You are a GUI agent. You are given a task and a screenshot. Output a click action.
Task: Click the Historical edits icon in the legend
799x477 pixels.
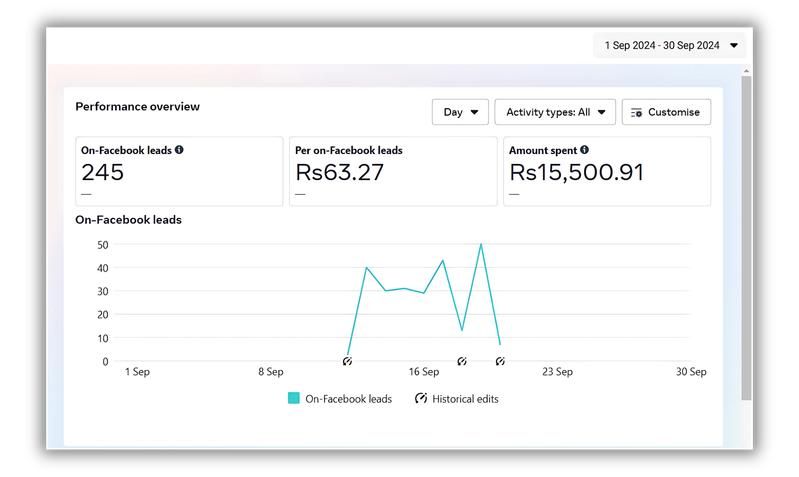[x=421, y=398]
